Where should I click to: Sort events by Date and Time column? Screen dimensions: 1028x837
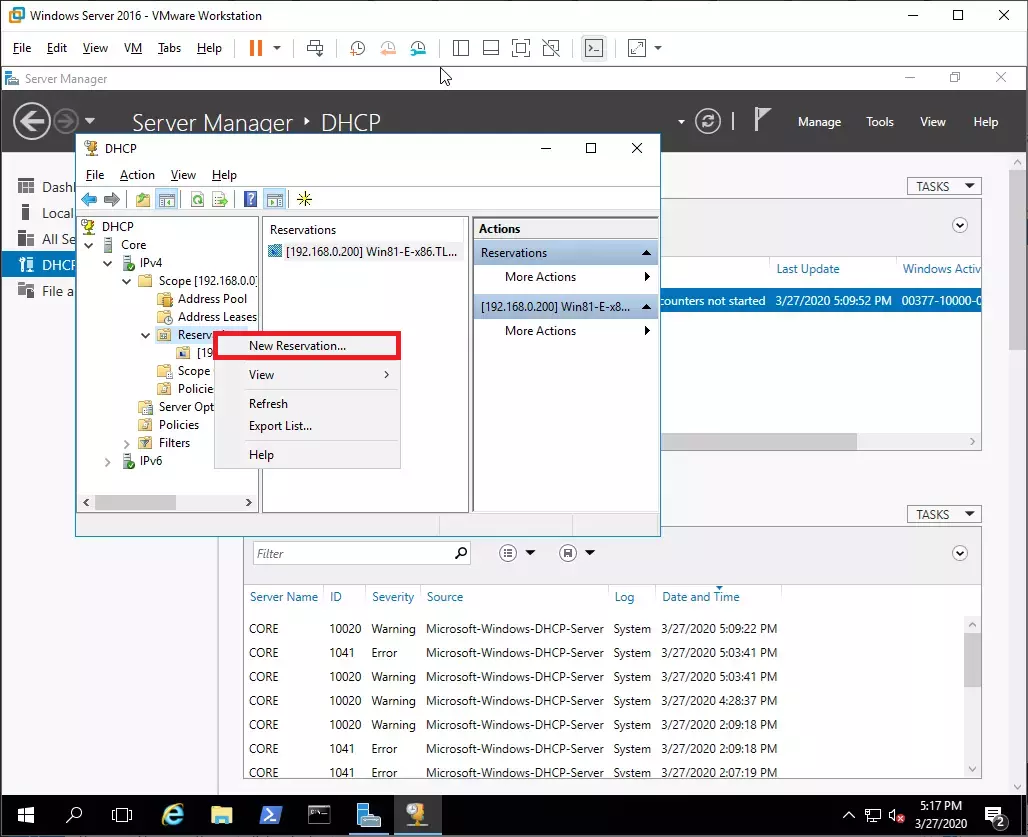tap(701, 597)
